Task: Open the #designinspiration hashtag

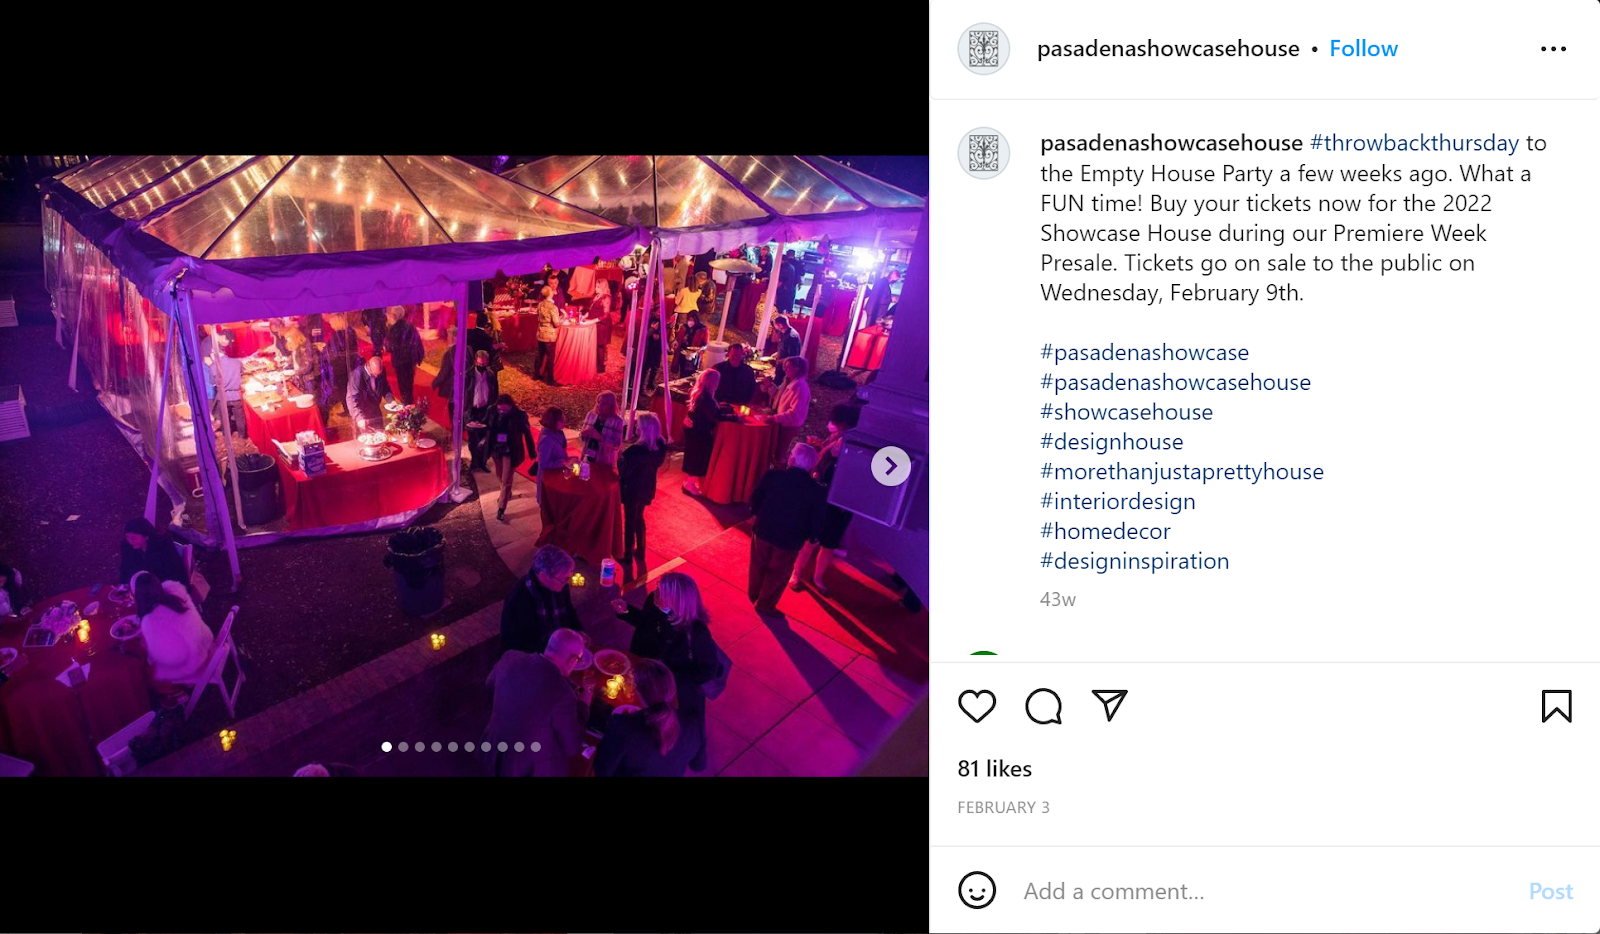Action: (x=1135, y=561)
